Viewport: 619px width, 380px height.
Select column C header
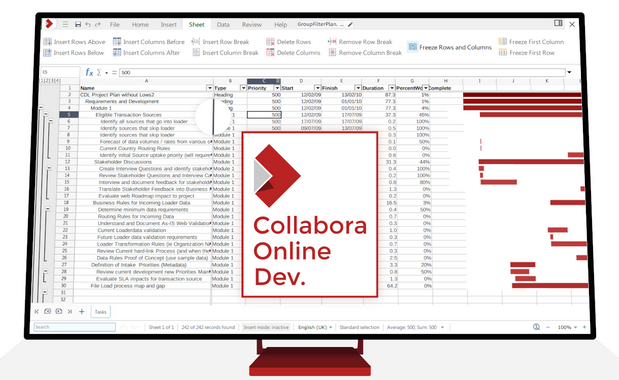point(264,81)
